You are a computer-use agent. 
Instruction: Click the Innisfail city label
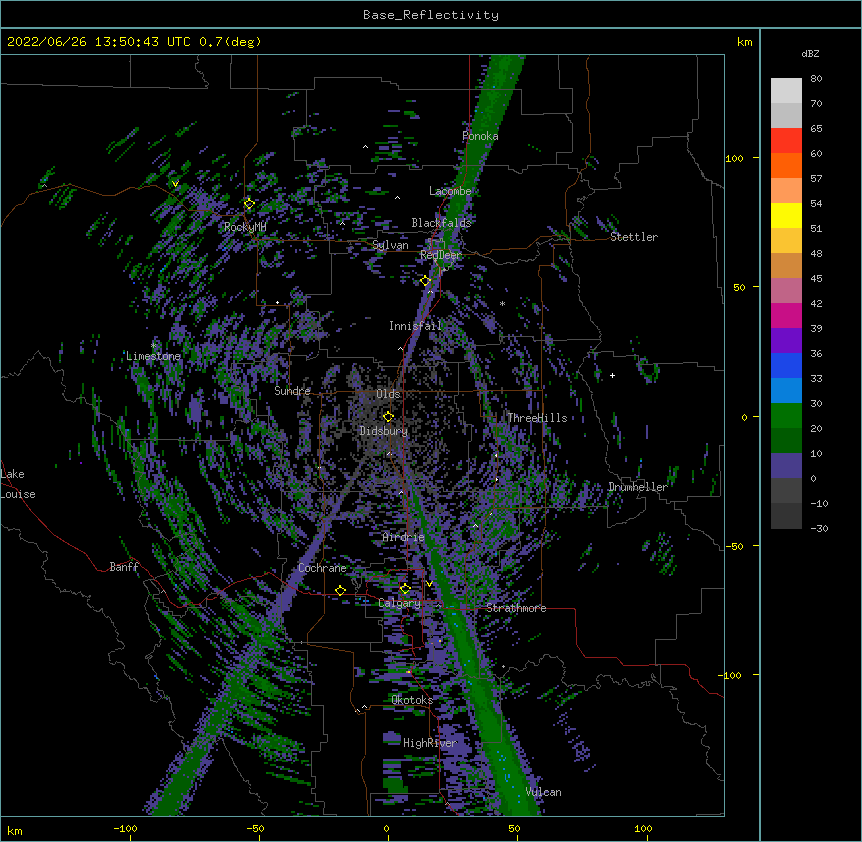[416, 326]
